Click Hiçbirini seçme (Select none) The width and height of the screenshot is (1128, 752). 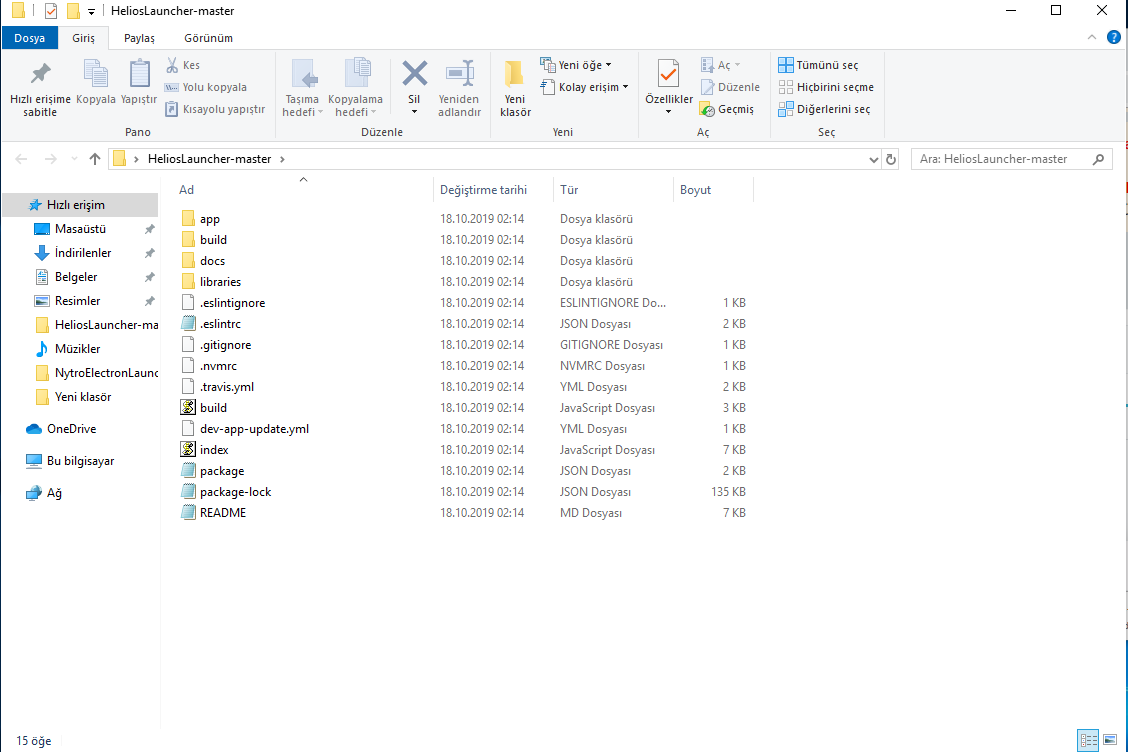point(826,87)
